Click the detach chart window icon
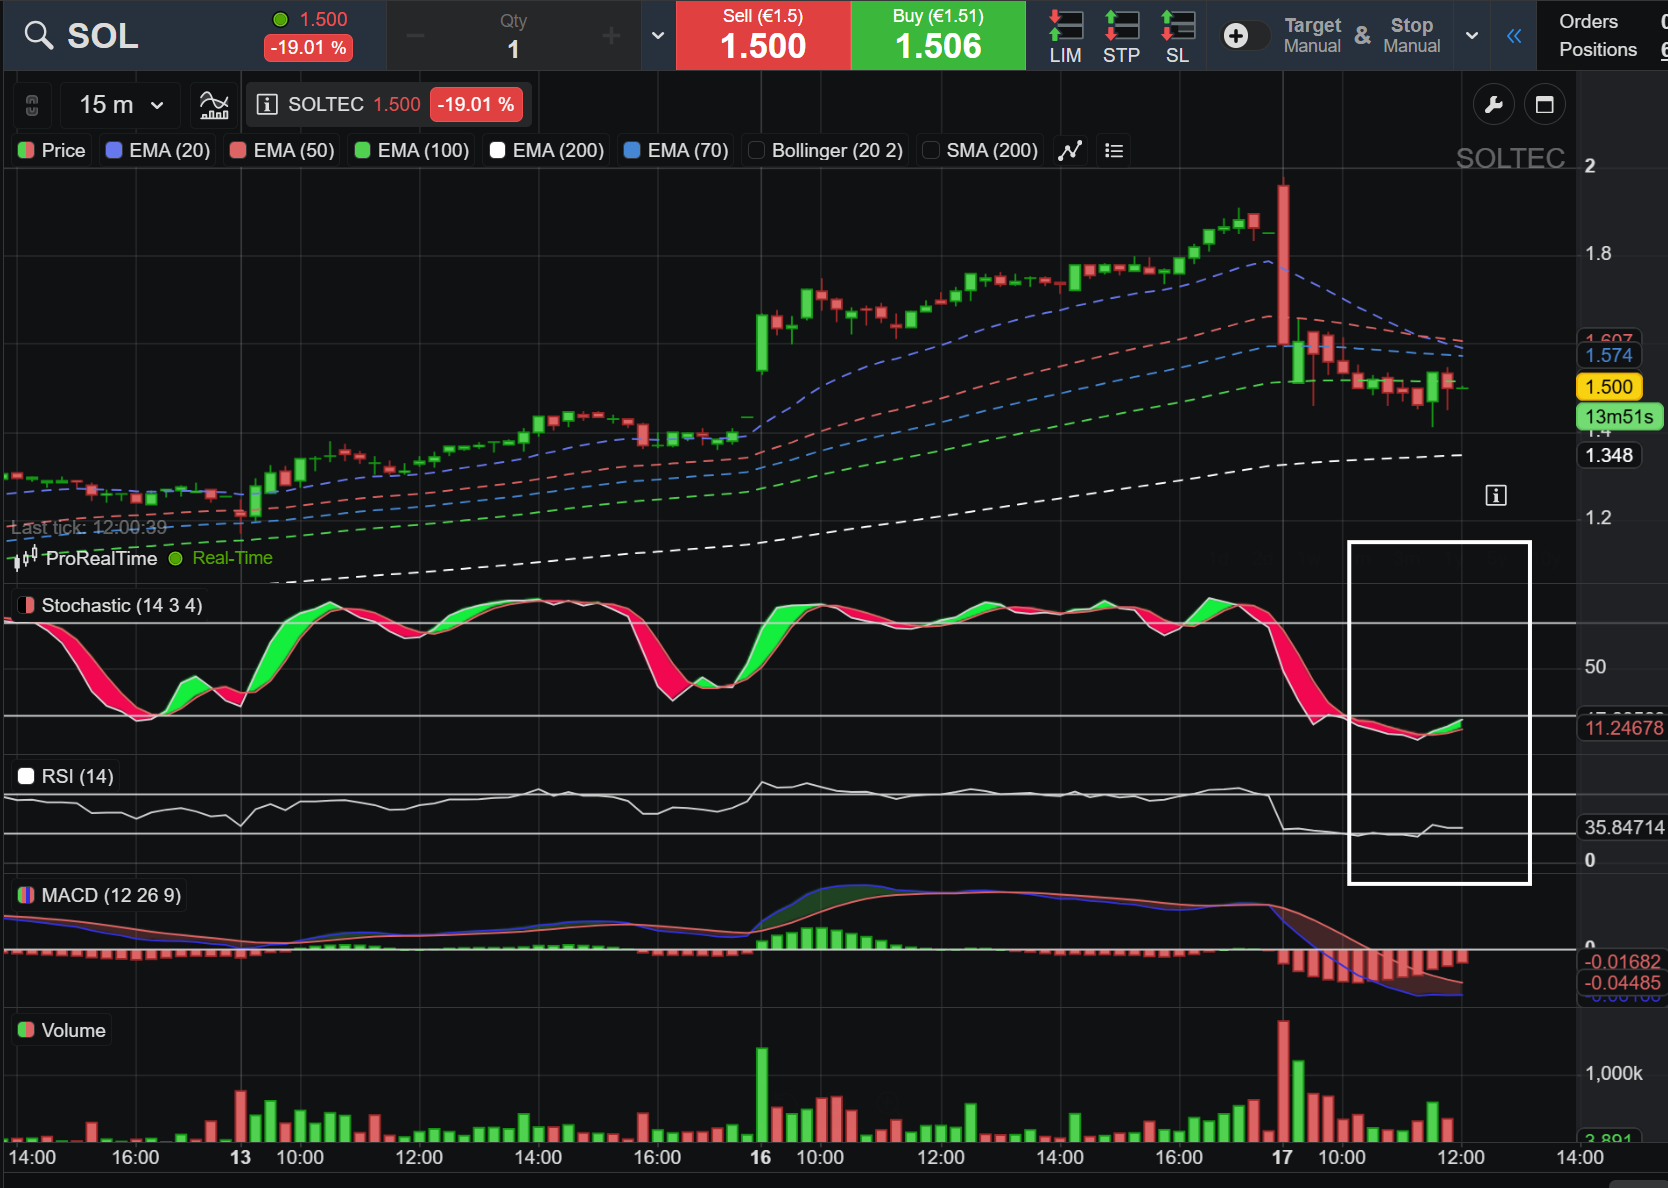 click(1544, 105)
